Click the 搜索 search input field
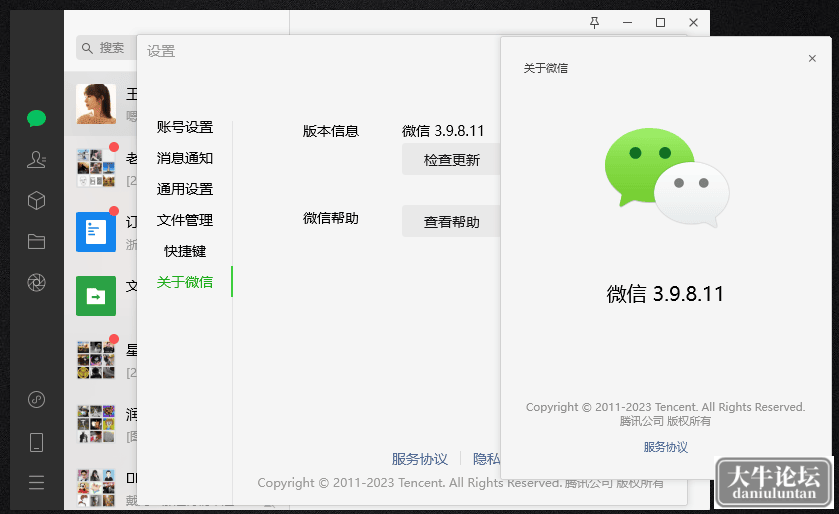Screen dimensions: 839x514 pos(106,48)
